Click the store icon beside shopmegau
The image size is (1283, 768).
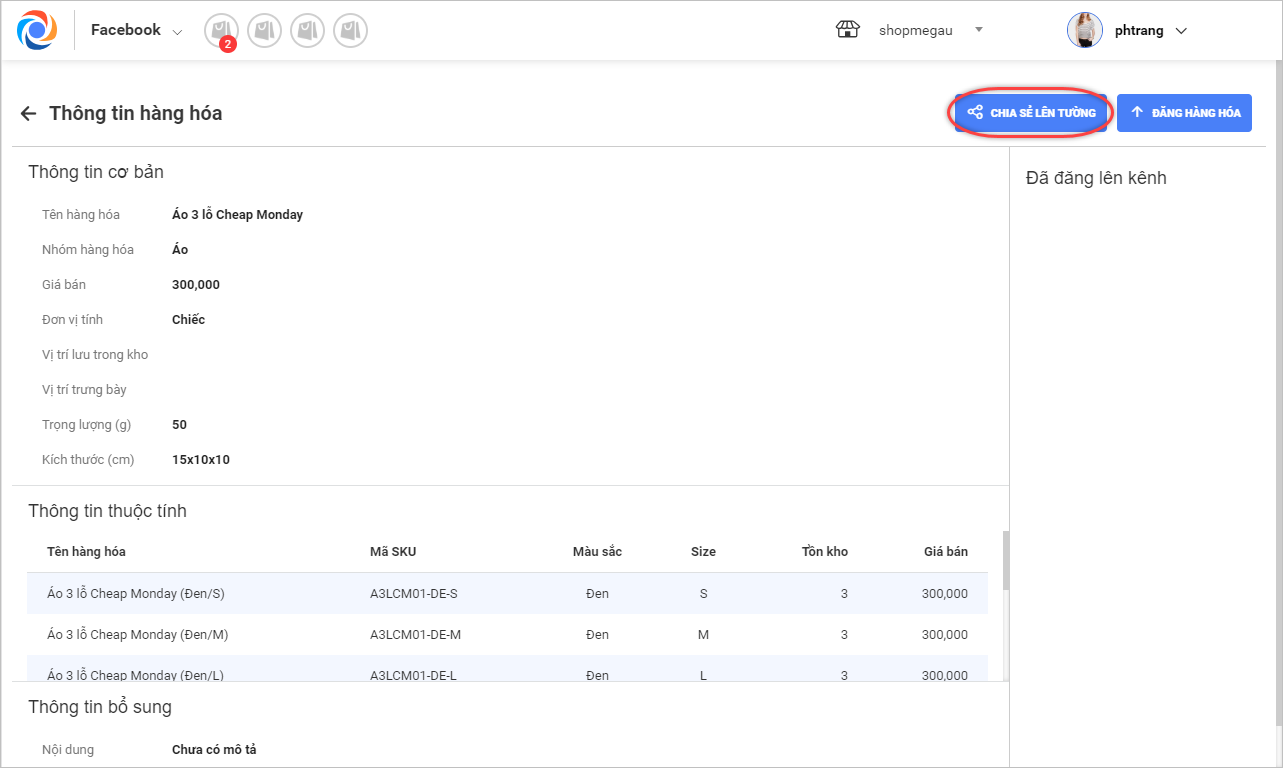point(847,30)
